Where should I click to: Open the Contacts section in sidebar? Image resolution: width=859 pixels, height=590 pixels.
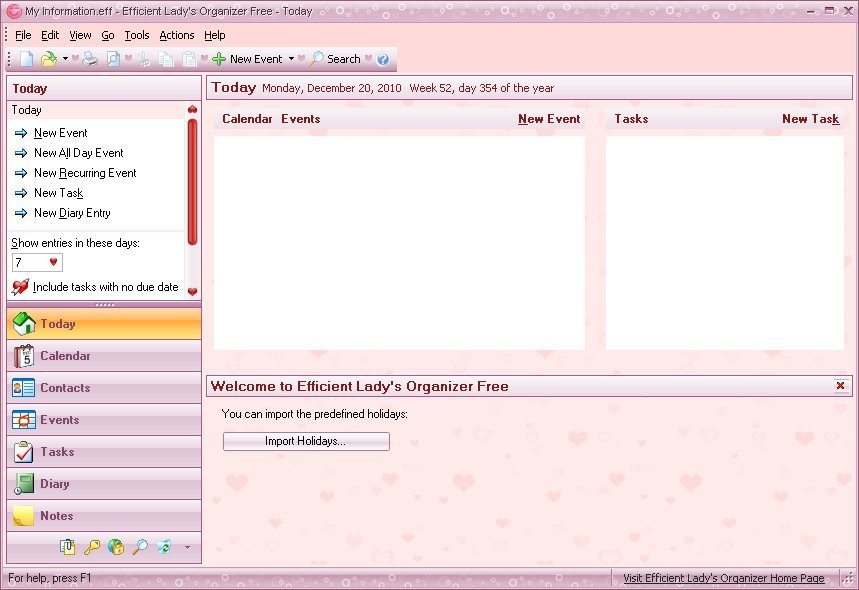click(x=65, y=388)
